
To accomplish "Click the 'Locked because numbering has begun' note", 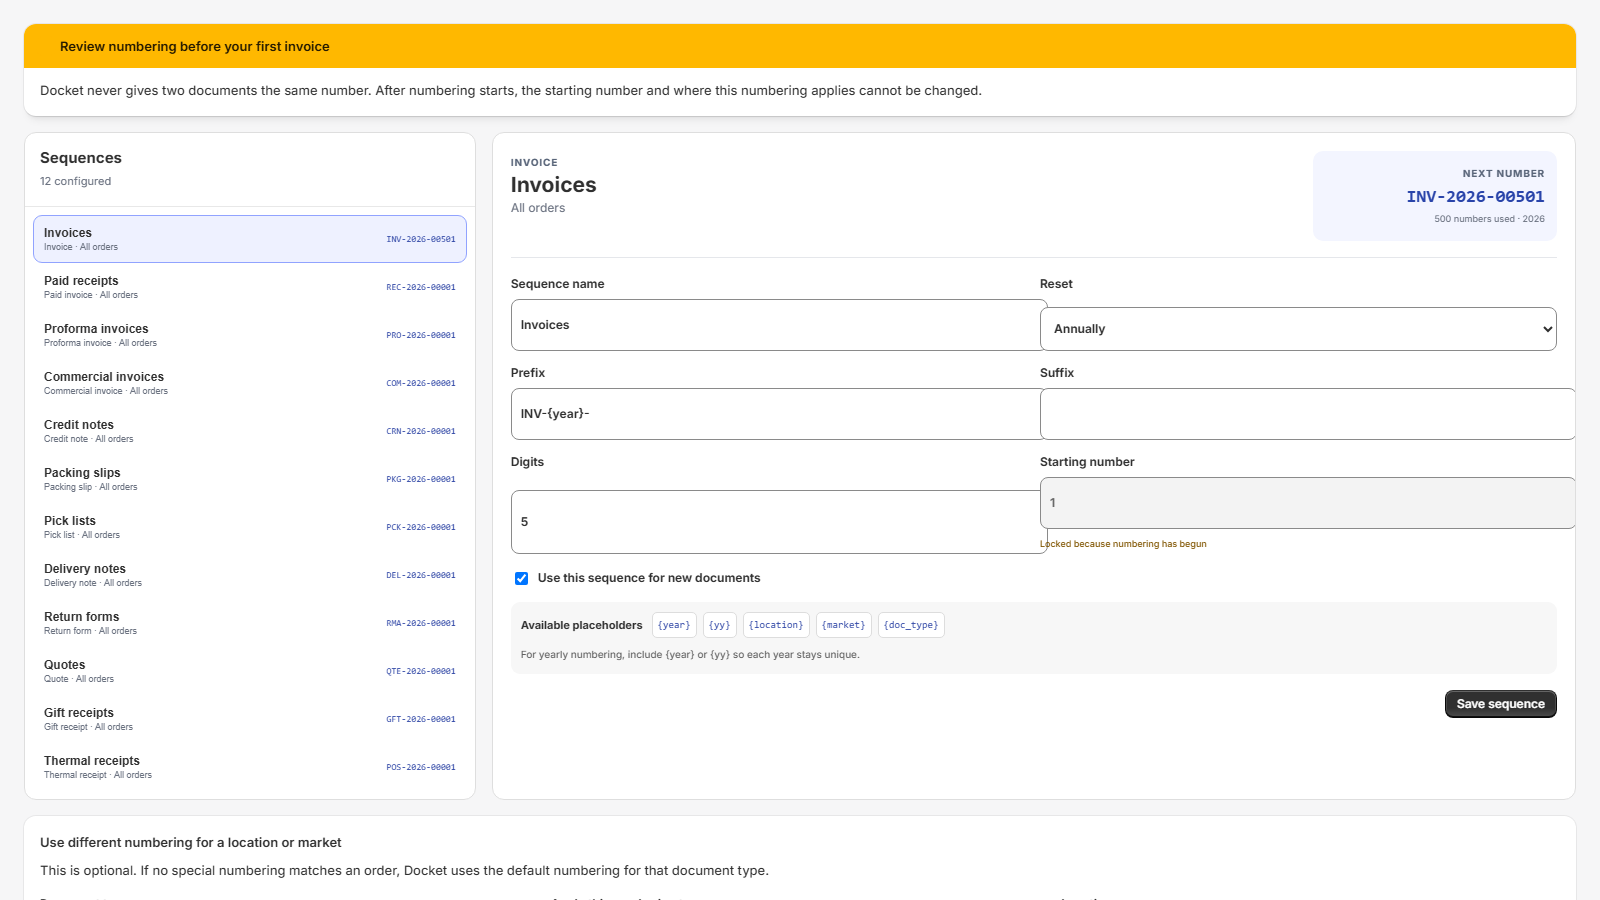I will coord(1123,544).
